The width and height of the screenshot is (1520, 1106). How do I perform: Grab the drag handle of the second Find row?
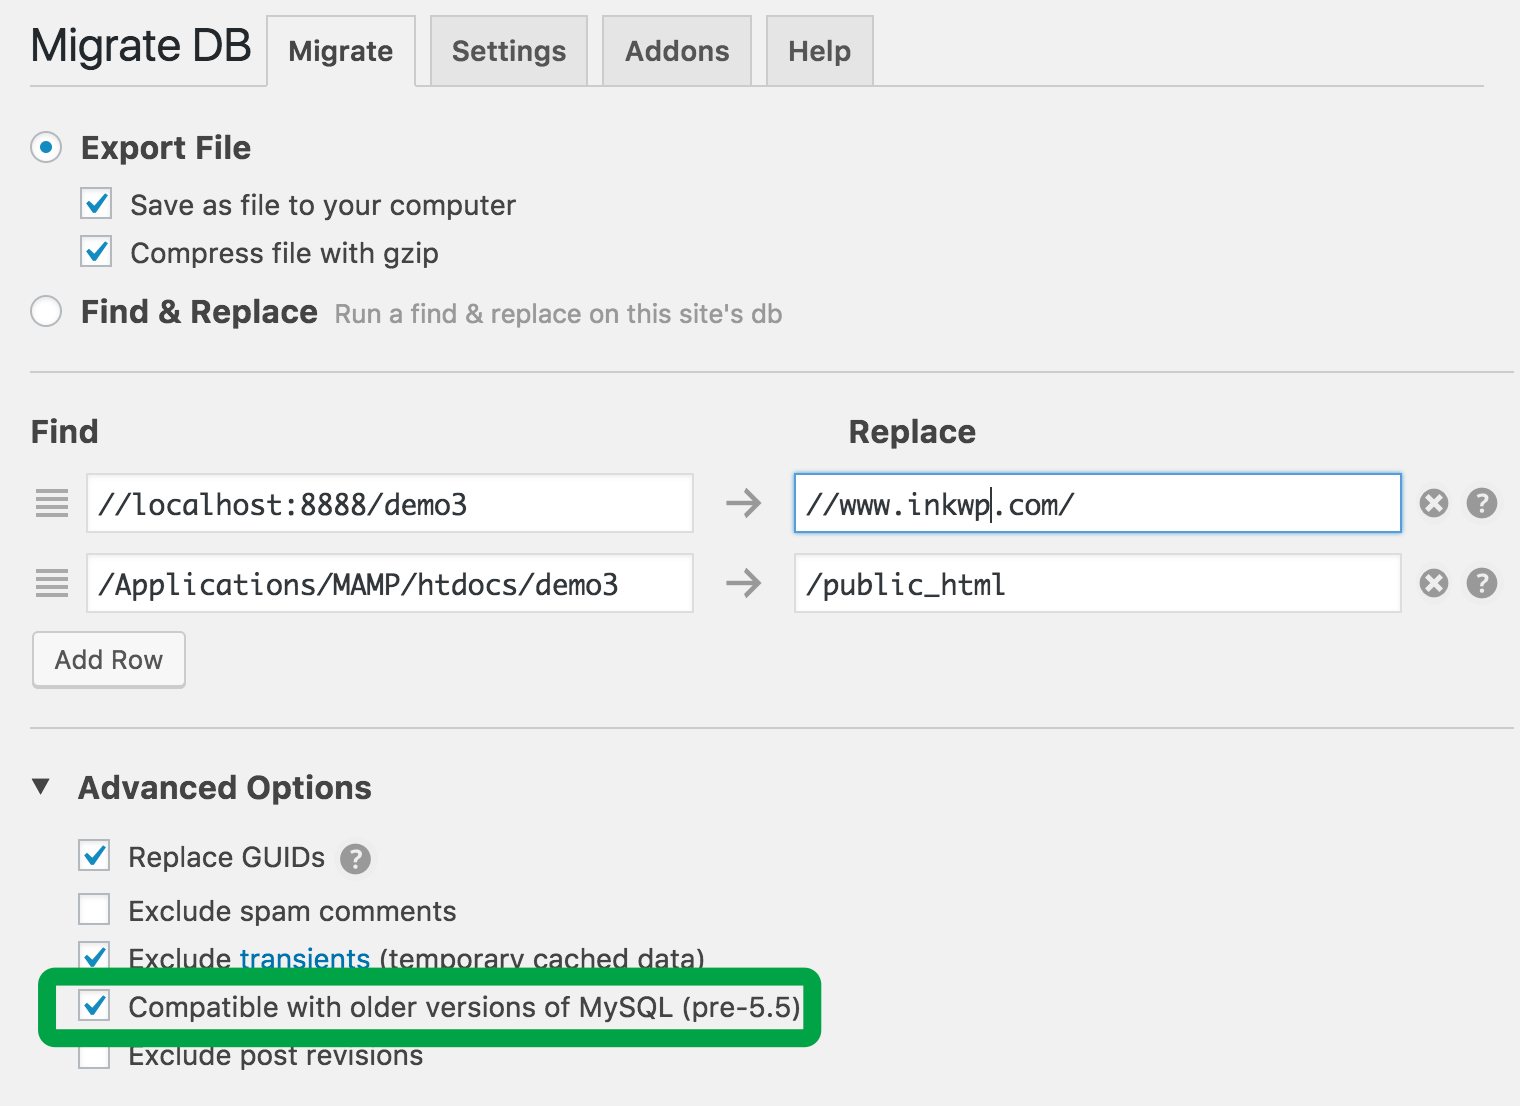coord(51,583)
